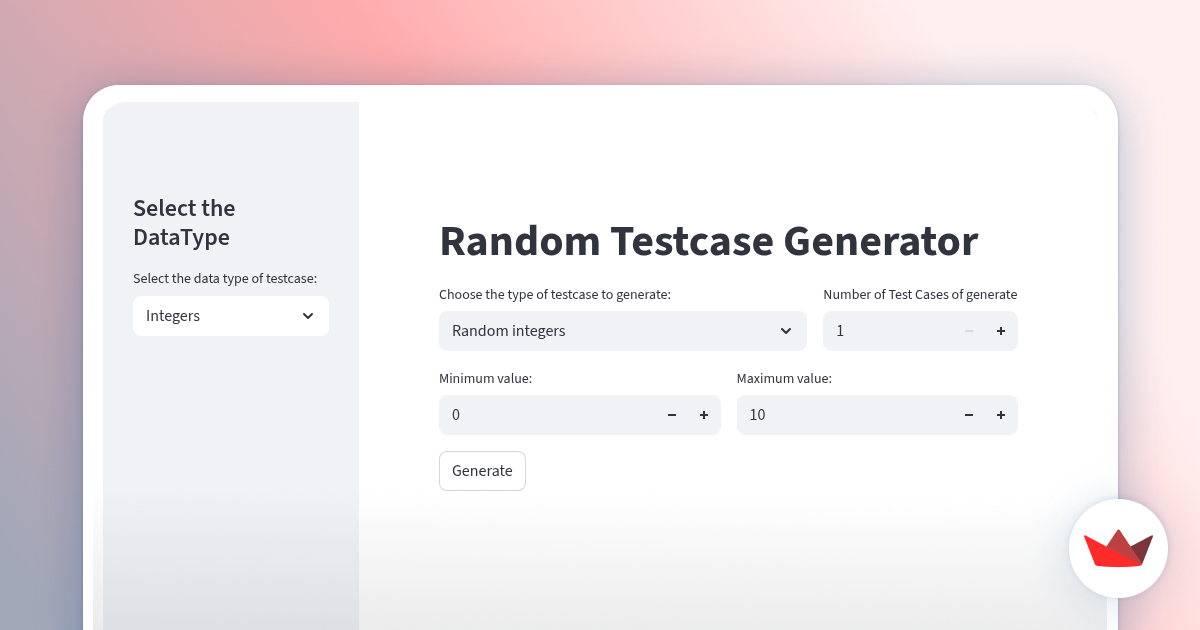1200x630 pixels.
Task: Click the minus icon for Number of Test Cases
Action: (x=968, y=330)
